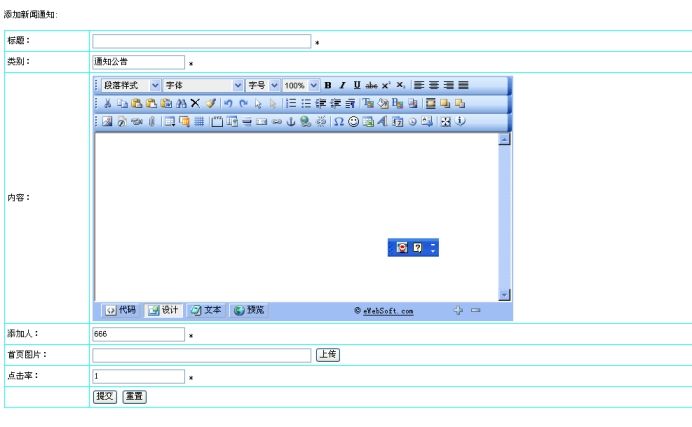Insert an image into the content
The image size is (692, 427).
107,121
